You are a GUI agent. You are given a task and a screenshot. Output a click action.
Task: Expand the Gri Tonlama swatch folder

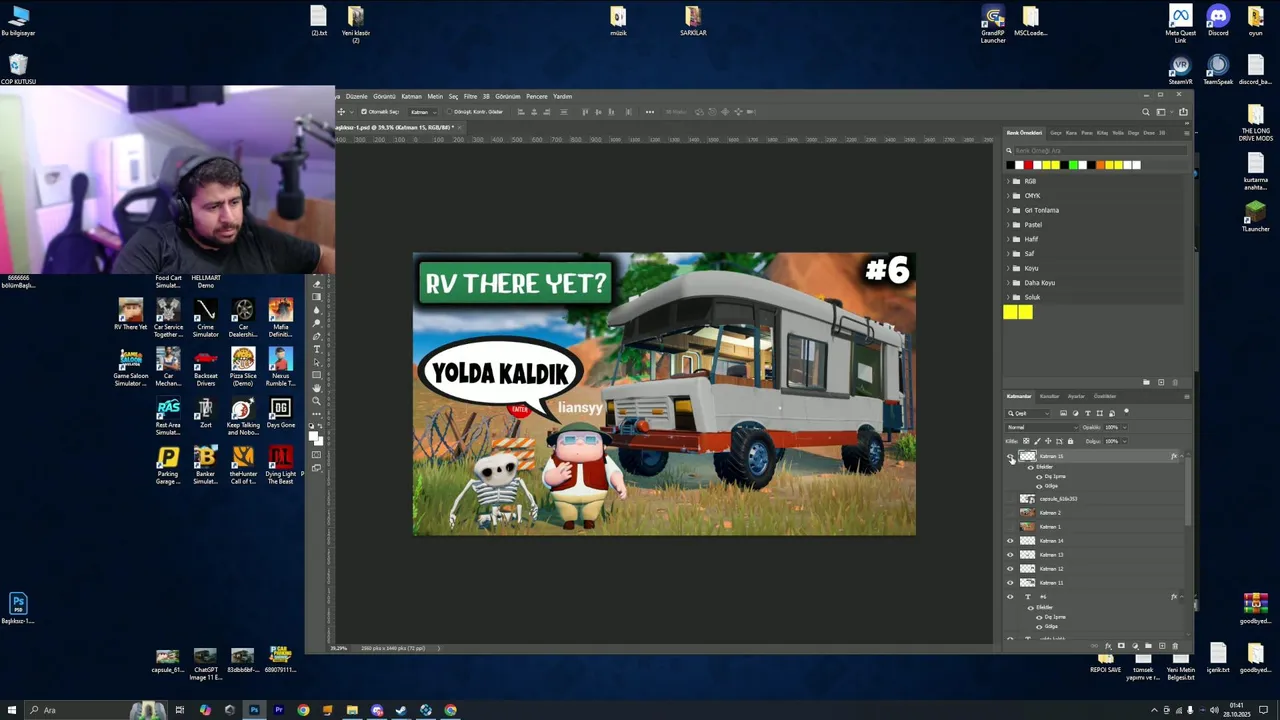(x=1007, y=211)
